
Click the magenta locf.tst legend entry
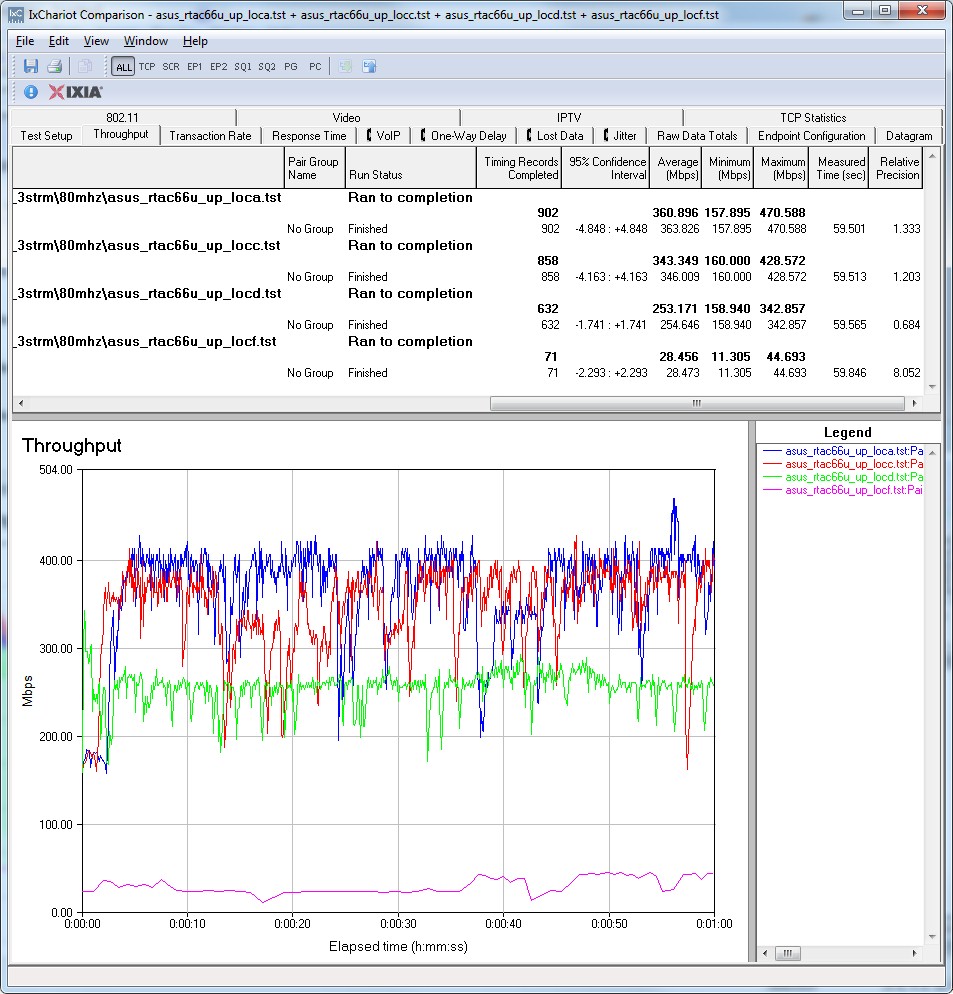843,490
